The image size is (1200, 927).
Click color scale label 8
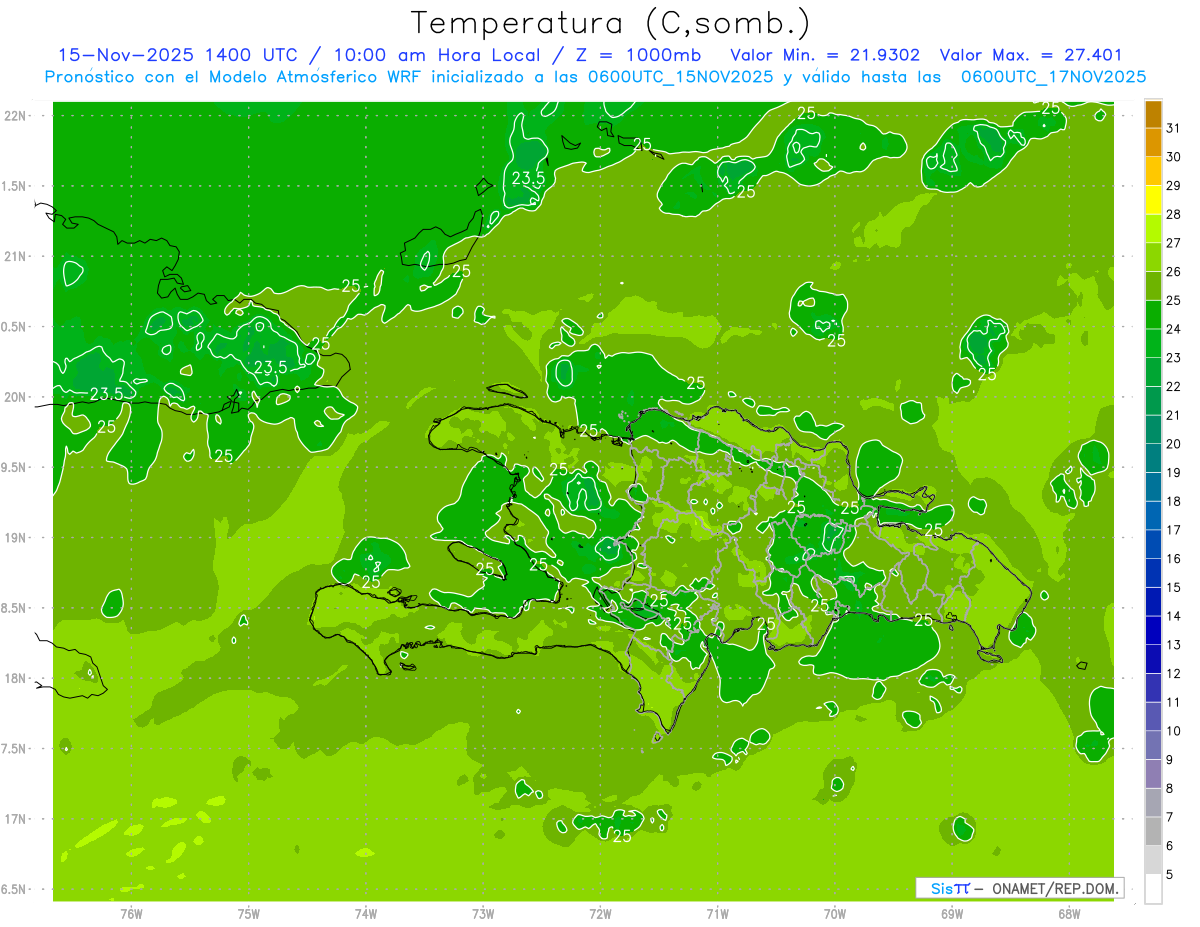1170,788
